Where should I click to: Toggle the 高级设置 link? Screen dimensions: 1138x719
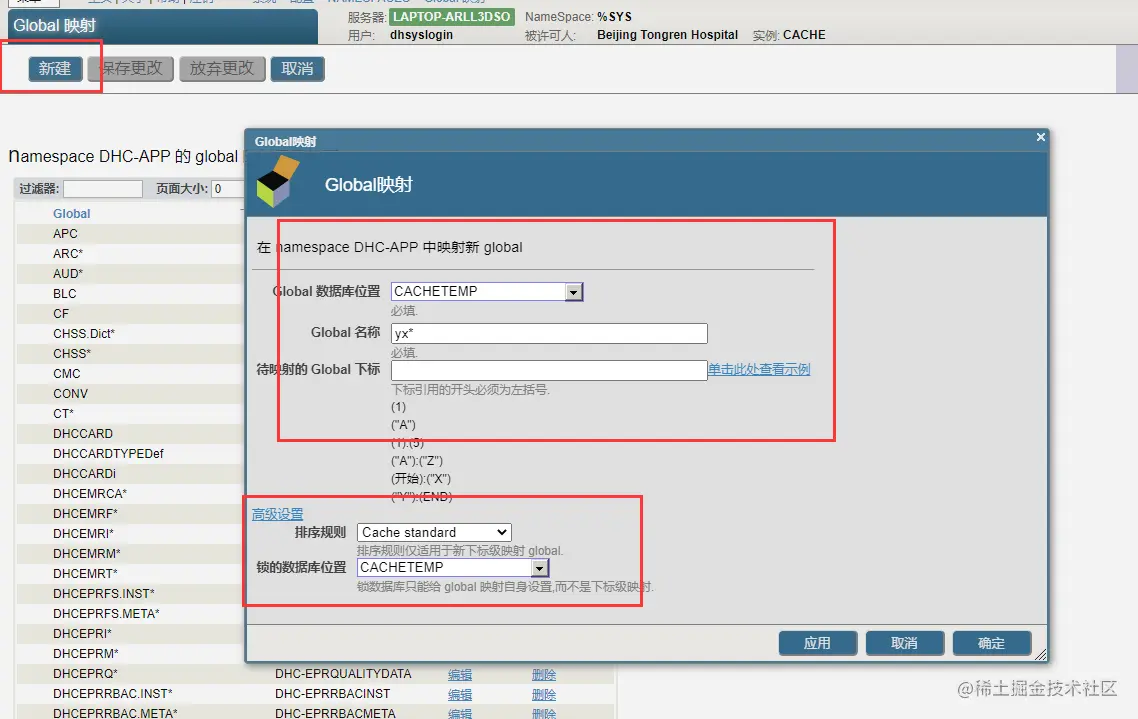[x=277, y=514]
